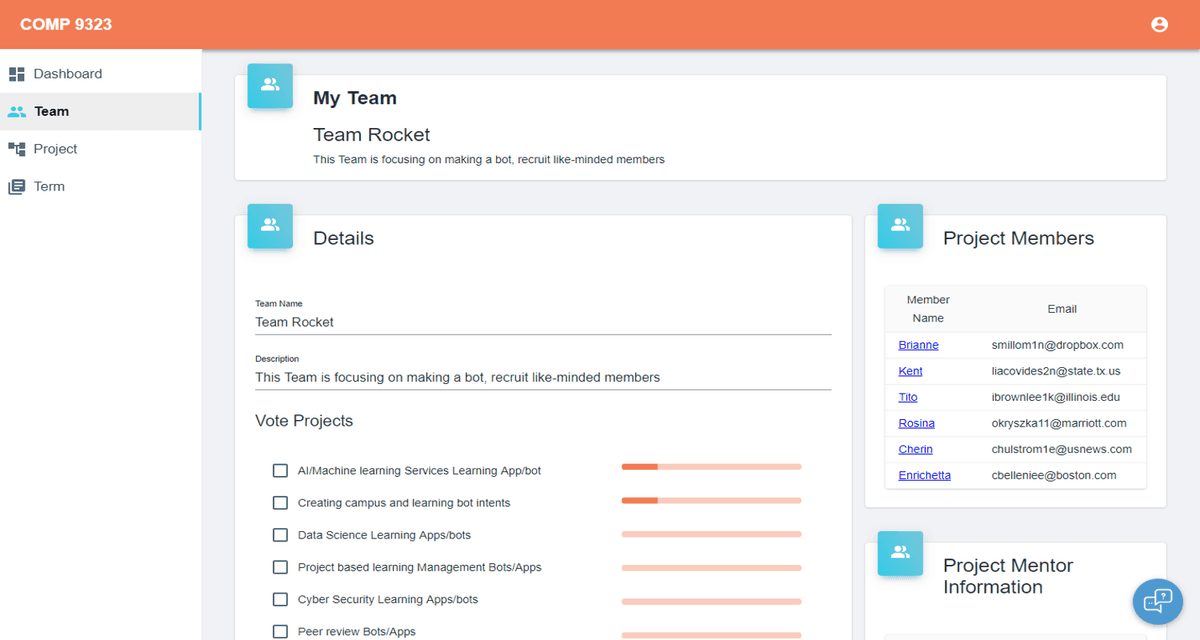This screenshot has height=640, width=1200.
Task: Open the Term menu item
Action: tap(49, 187)
